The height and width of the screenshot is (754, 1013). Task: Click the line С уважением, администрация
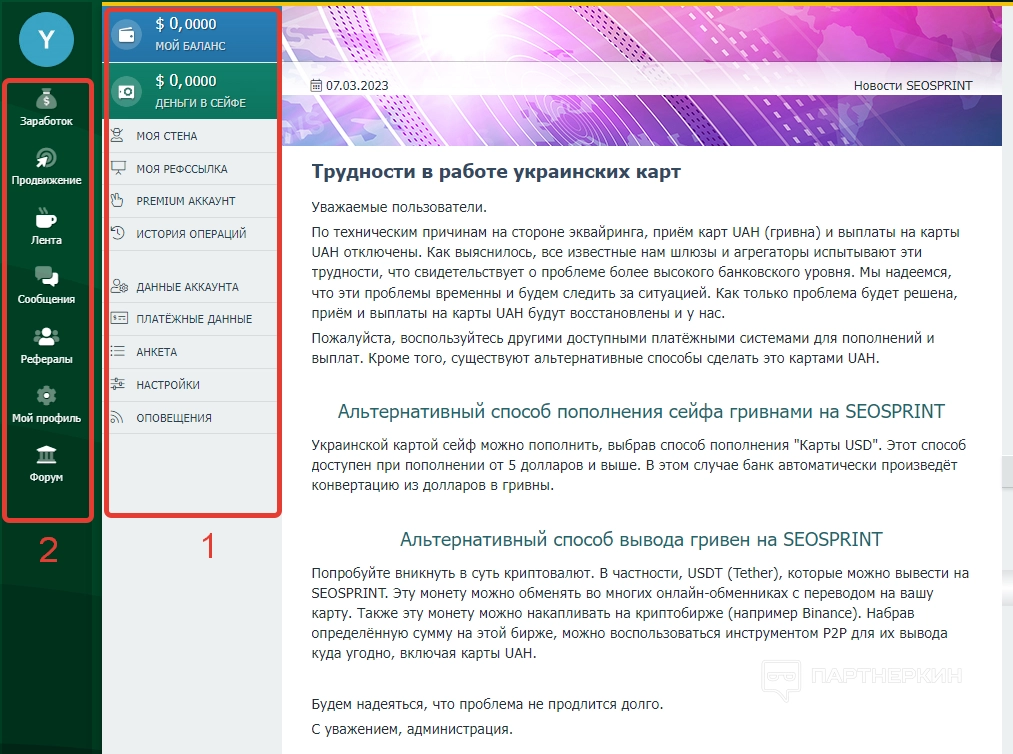pyautogui.click(x=412, y=729)
